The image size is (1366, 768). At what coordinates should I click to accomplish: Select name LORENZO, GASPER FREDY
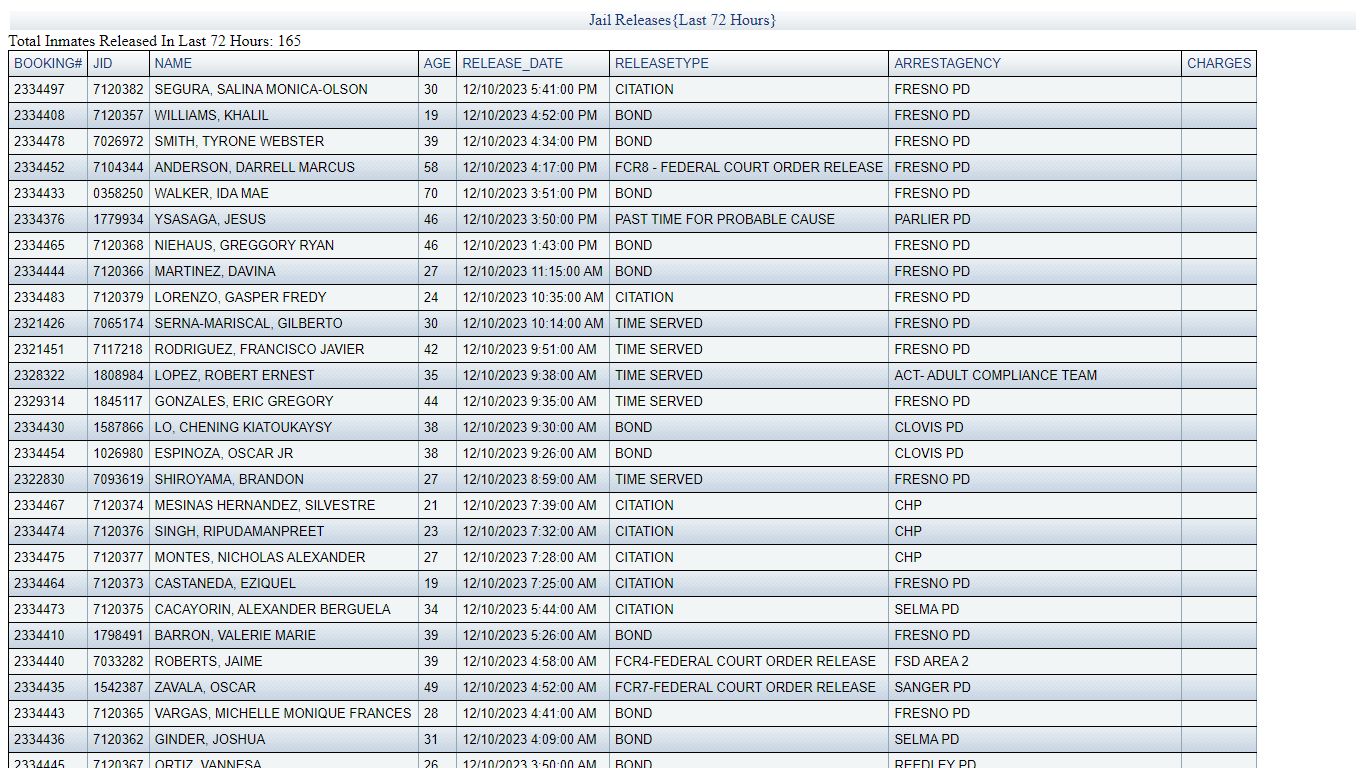(x=240, y=297)
